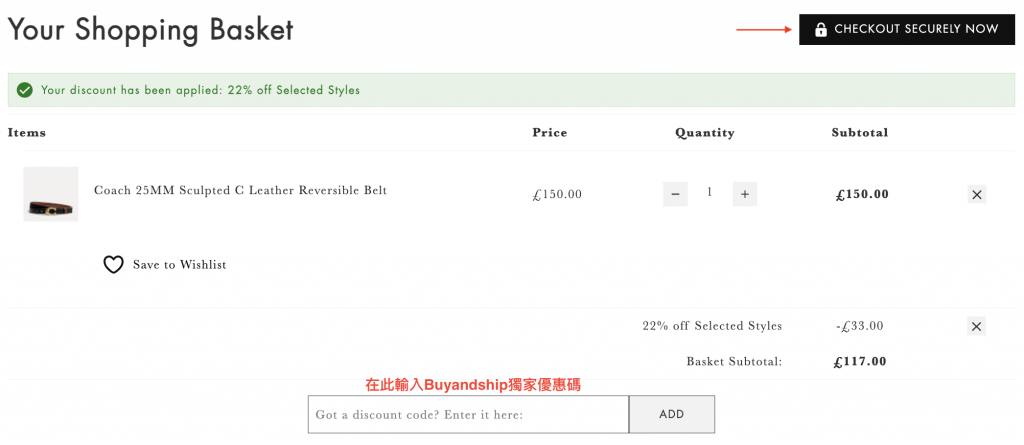Click the quantity value between minus and plus
This screenshot has height=445, width=1024.
click(x=709, y=193)
